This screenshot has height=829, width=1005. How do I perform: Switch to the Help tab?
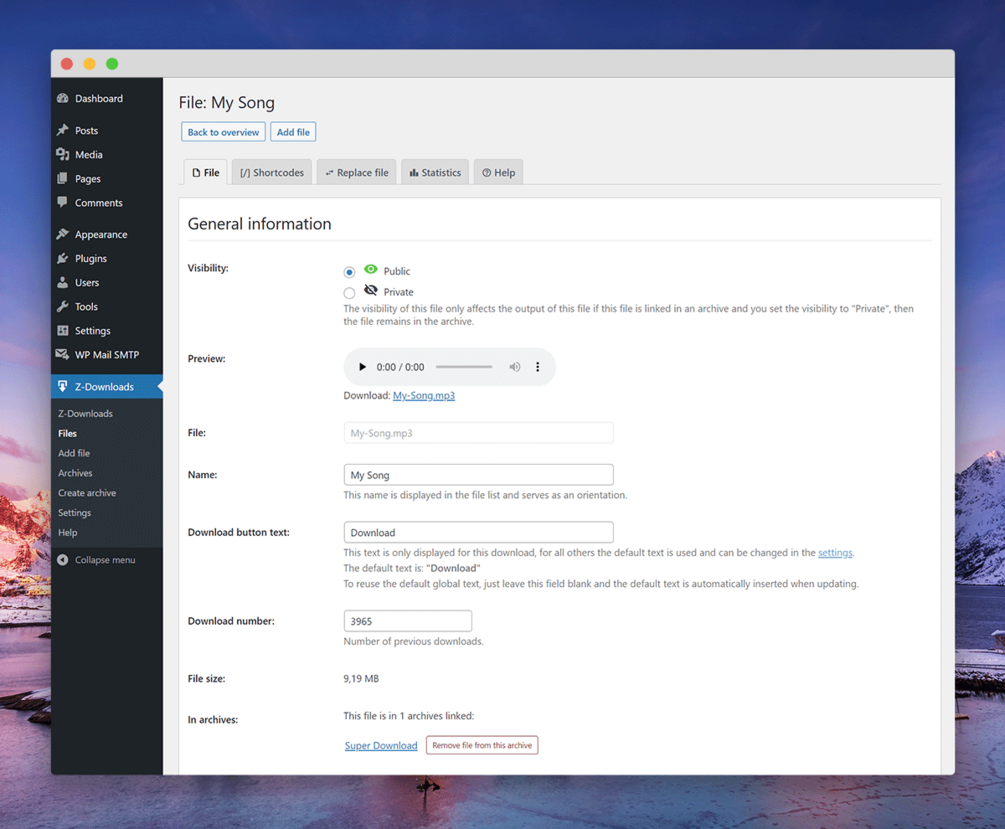[499, 172]
